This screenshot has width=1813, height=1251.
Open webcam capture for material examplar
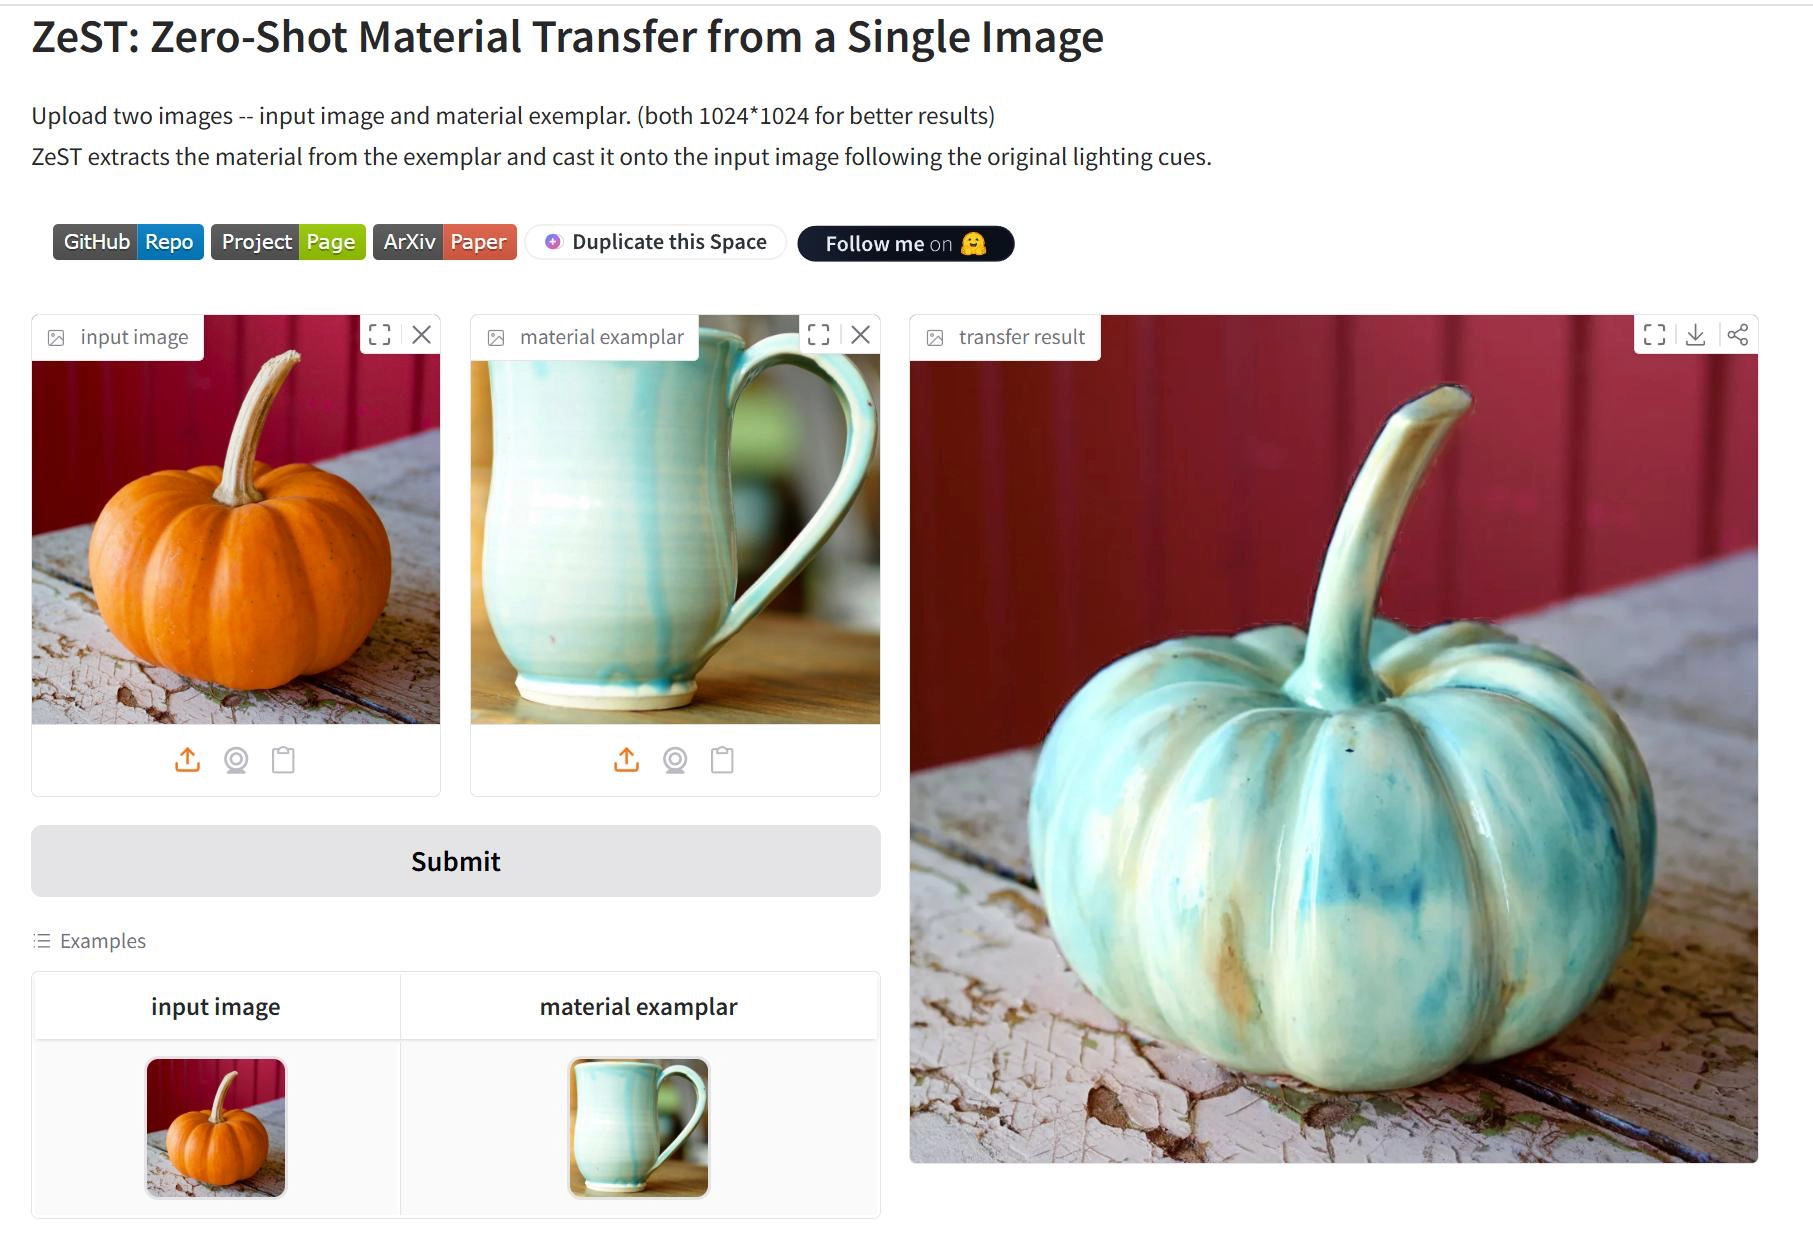[675, 761]
